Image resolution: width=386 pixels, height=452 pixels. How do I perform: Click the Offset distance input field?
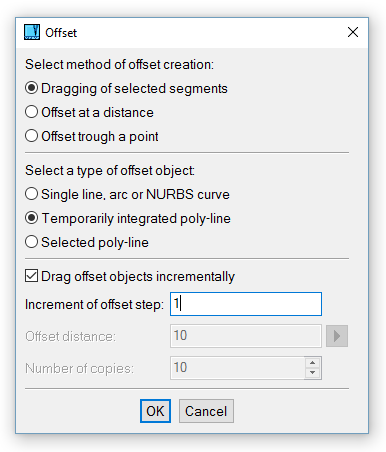click(x=246, y=336)
